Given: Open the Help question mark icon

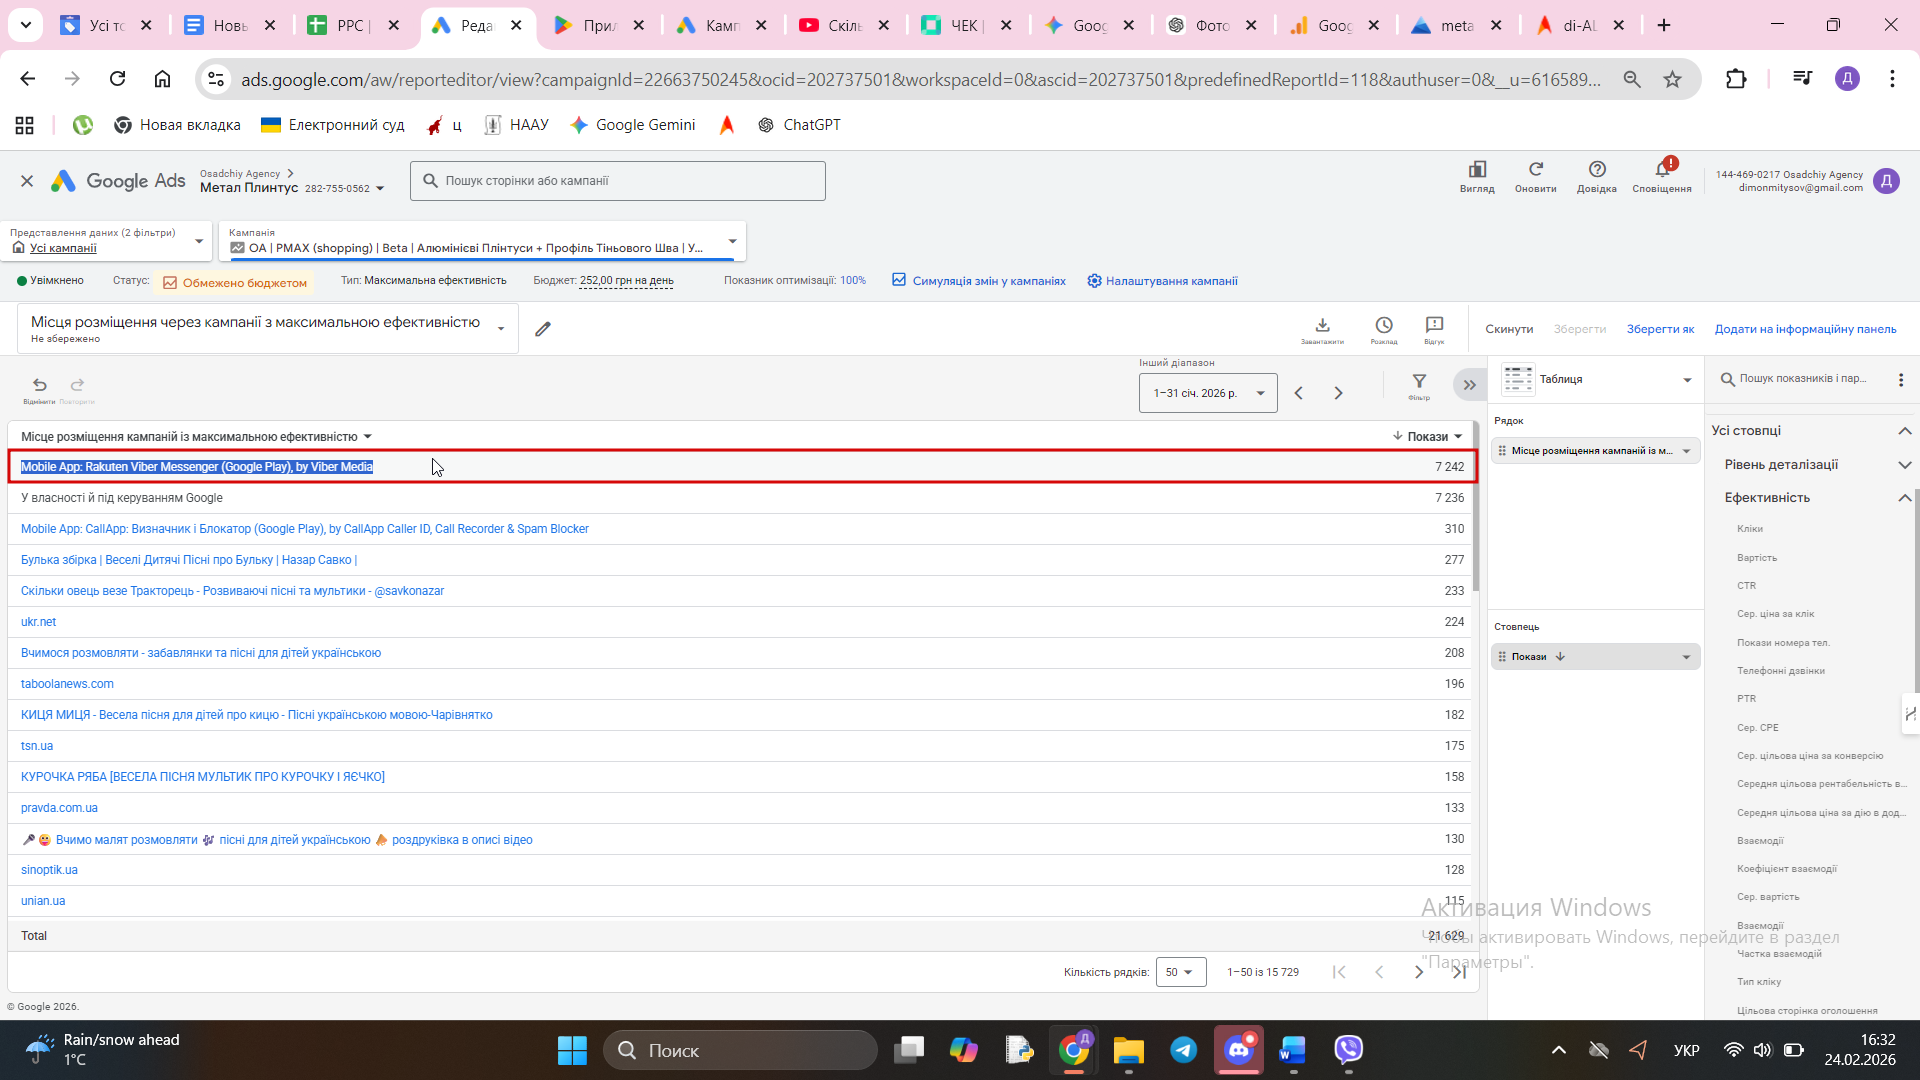Looking at the screenshot, I should click(x=1597, y=170).
